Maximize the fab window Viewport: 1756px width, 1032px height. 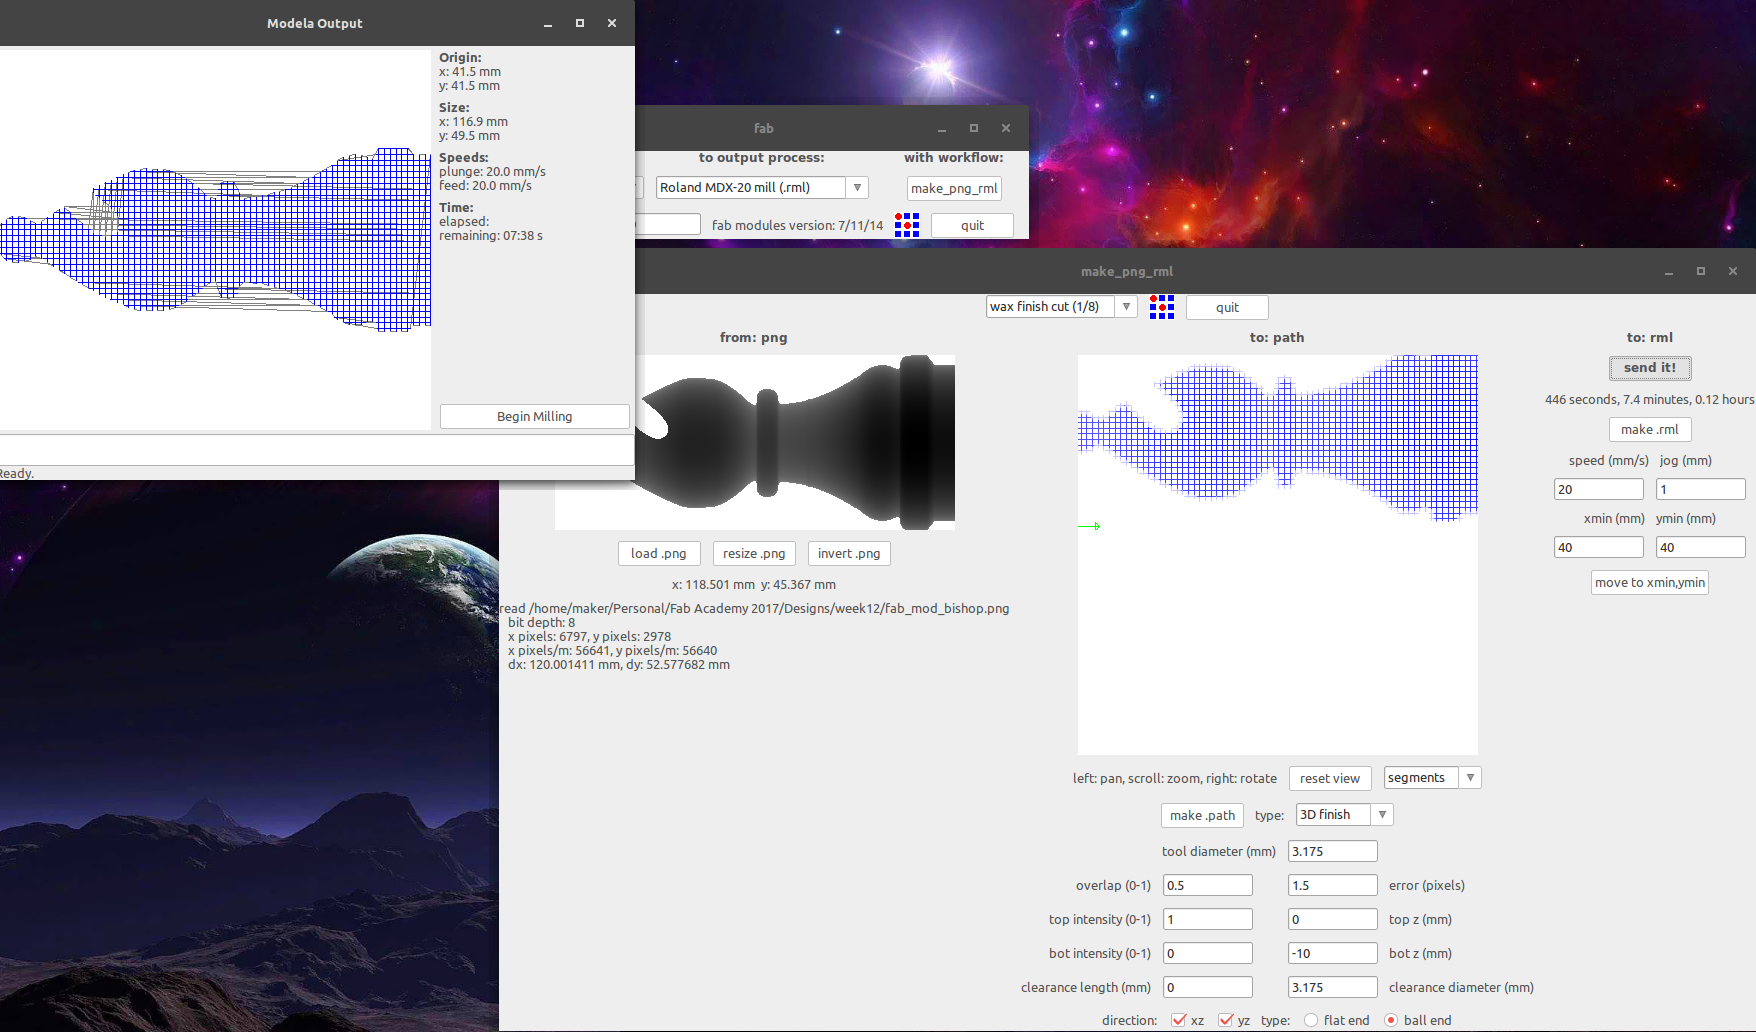pyautogui.click(x=974, y=128)
